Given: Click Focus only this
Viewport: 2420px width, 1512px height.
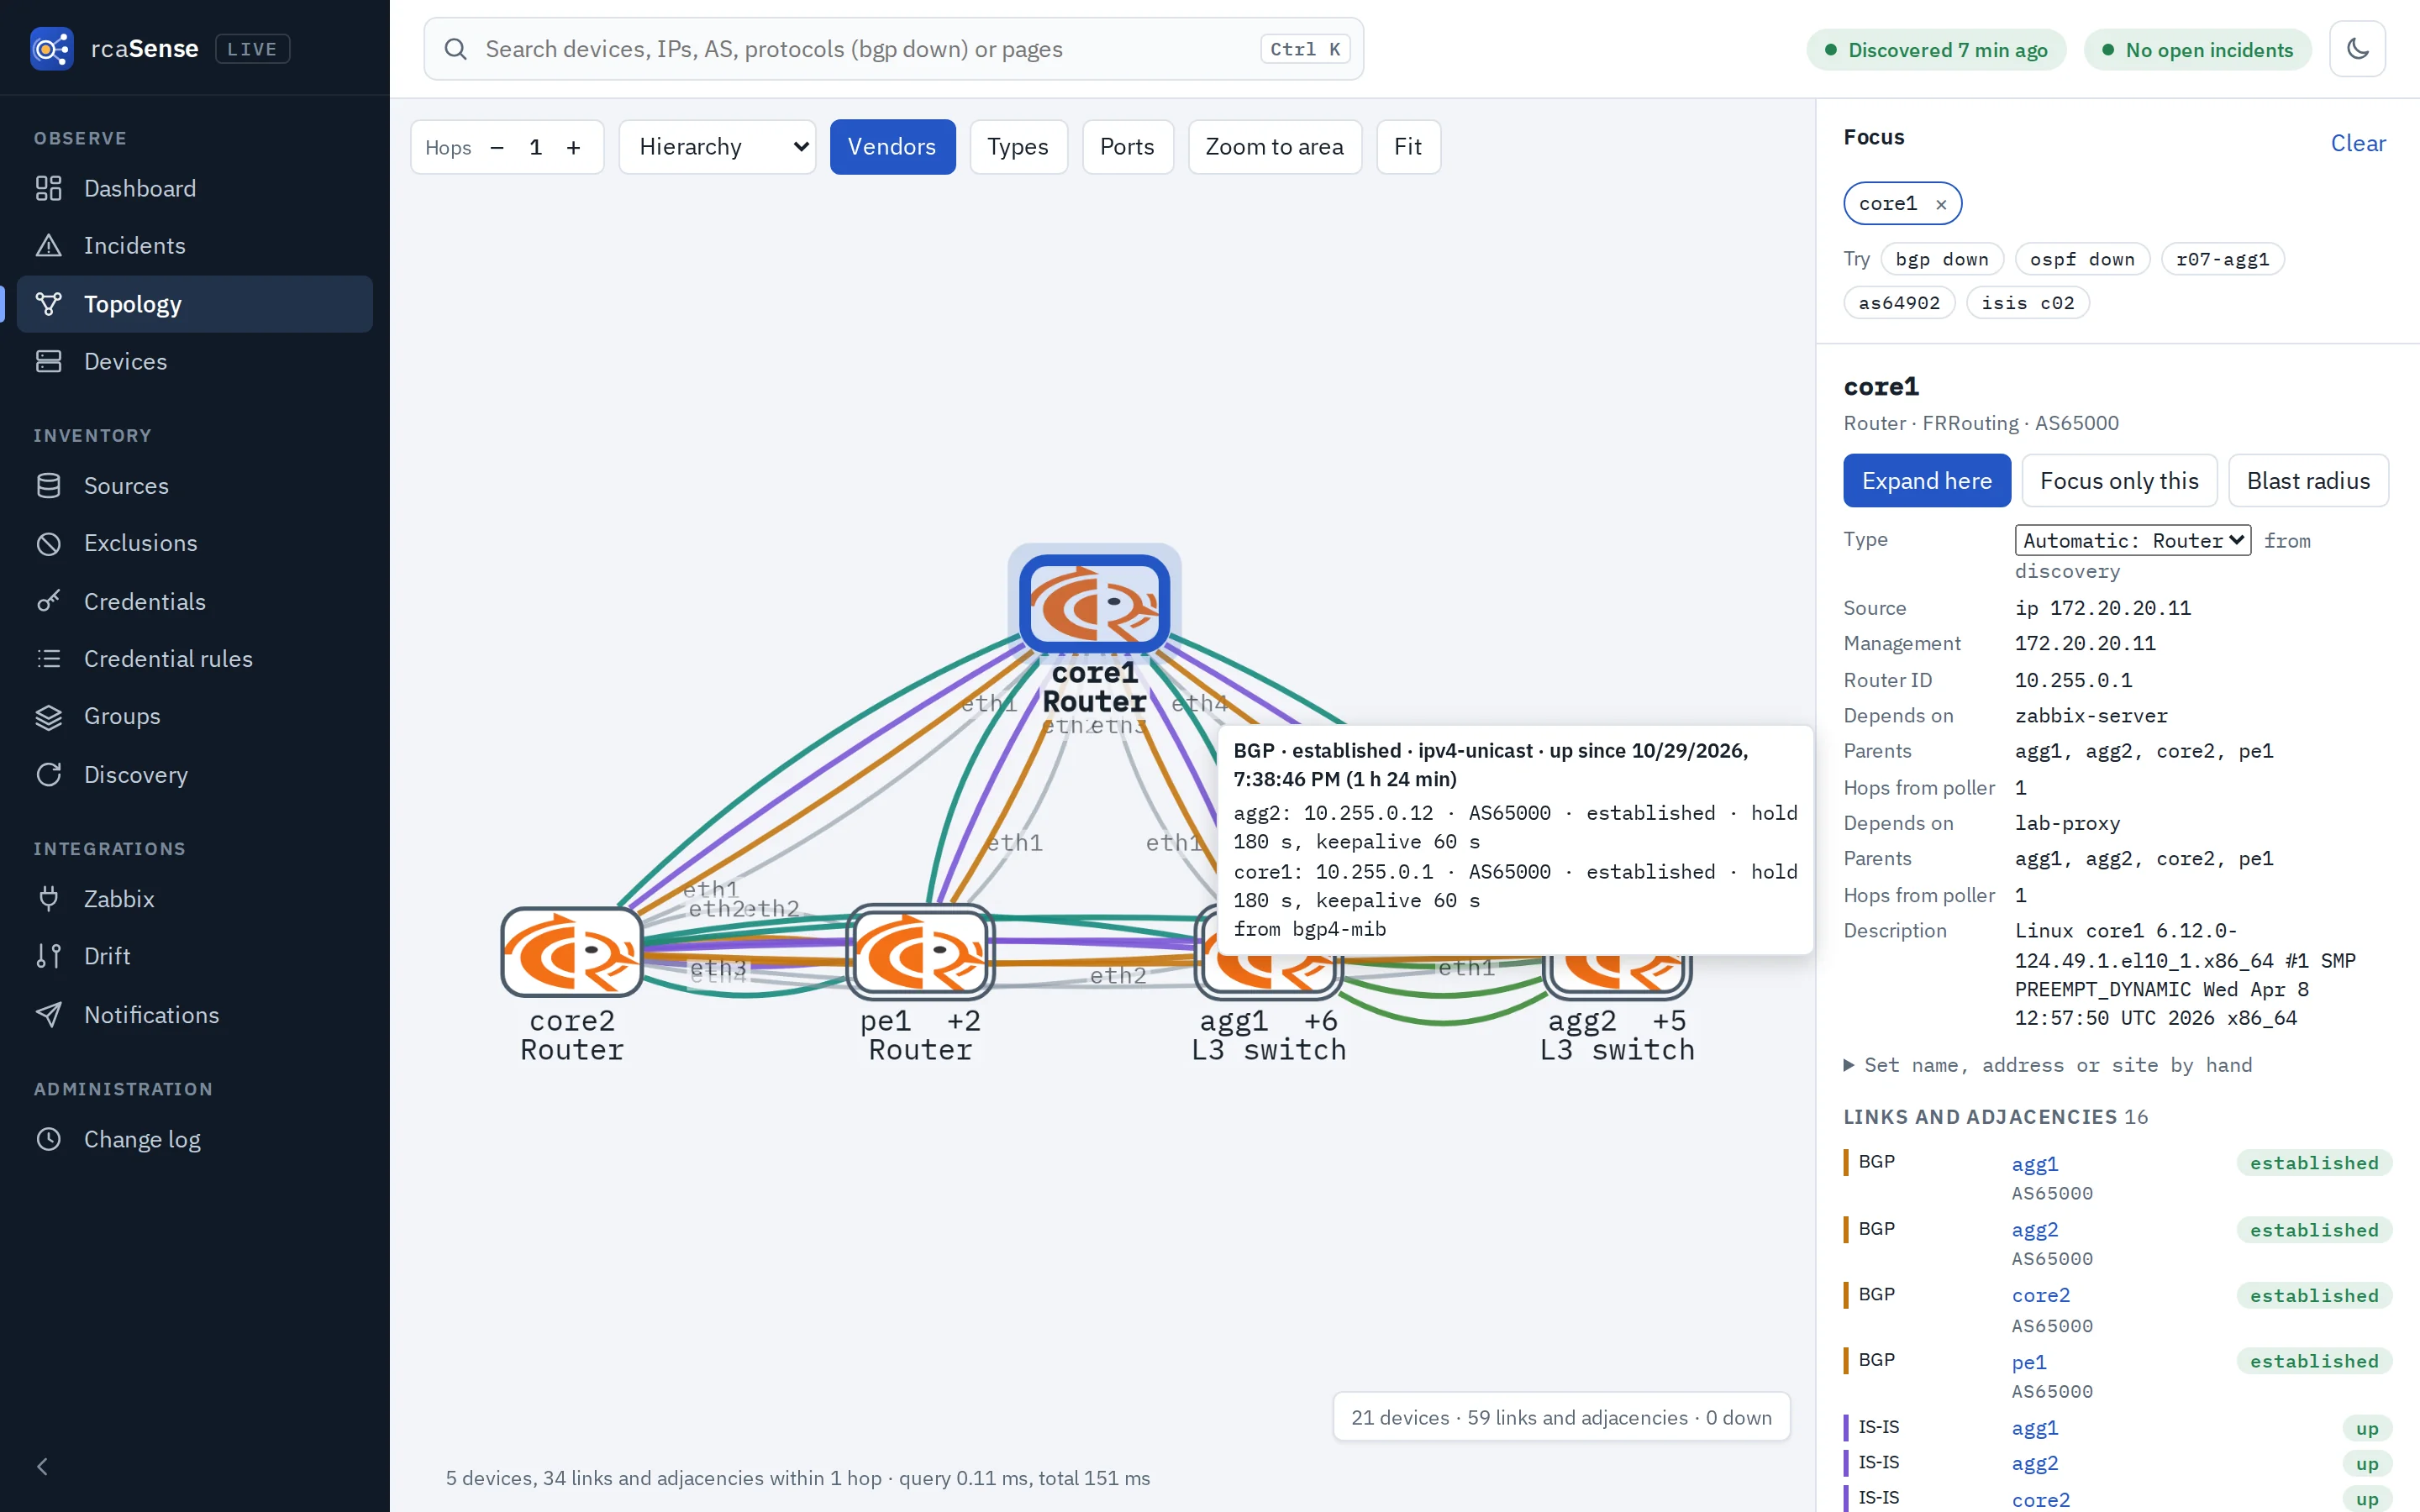Looking at the screenshot, I should pos(2119,481).
